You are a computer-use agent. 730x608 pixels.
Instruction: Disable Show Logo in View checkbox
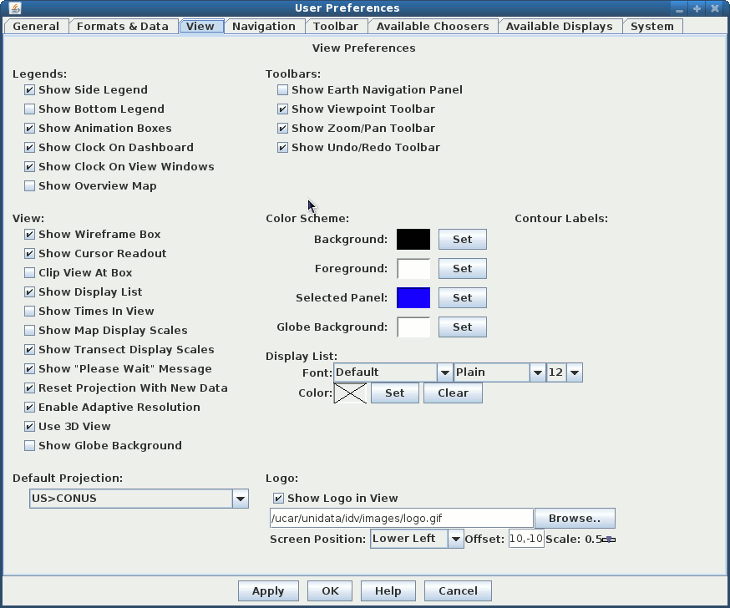(279, 498)
